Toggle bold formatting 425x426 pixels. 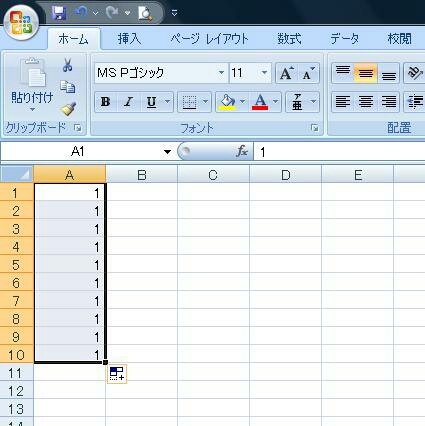click(106, 102)
